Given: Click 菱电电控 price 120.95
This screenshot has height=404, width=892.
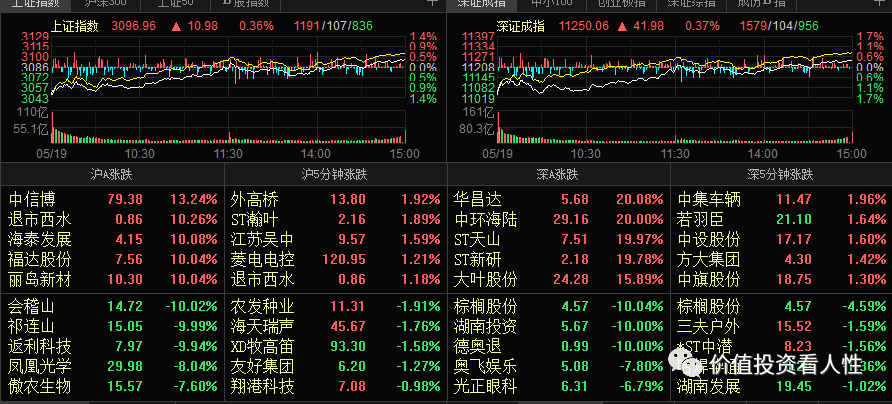Looking at the screenshot, I should point(344,259).
